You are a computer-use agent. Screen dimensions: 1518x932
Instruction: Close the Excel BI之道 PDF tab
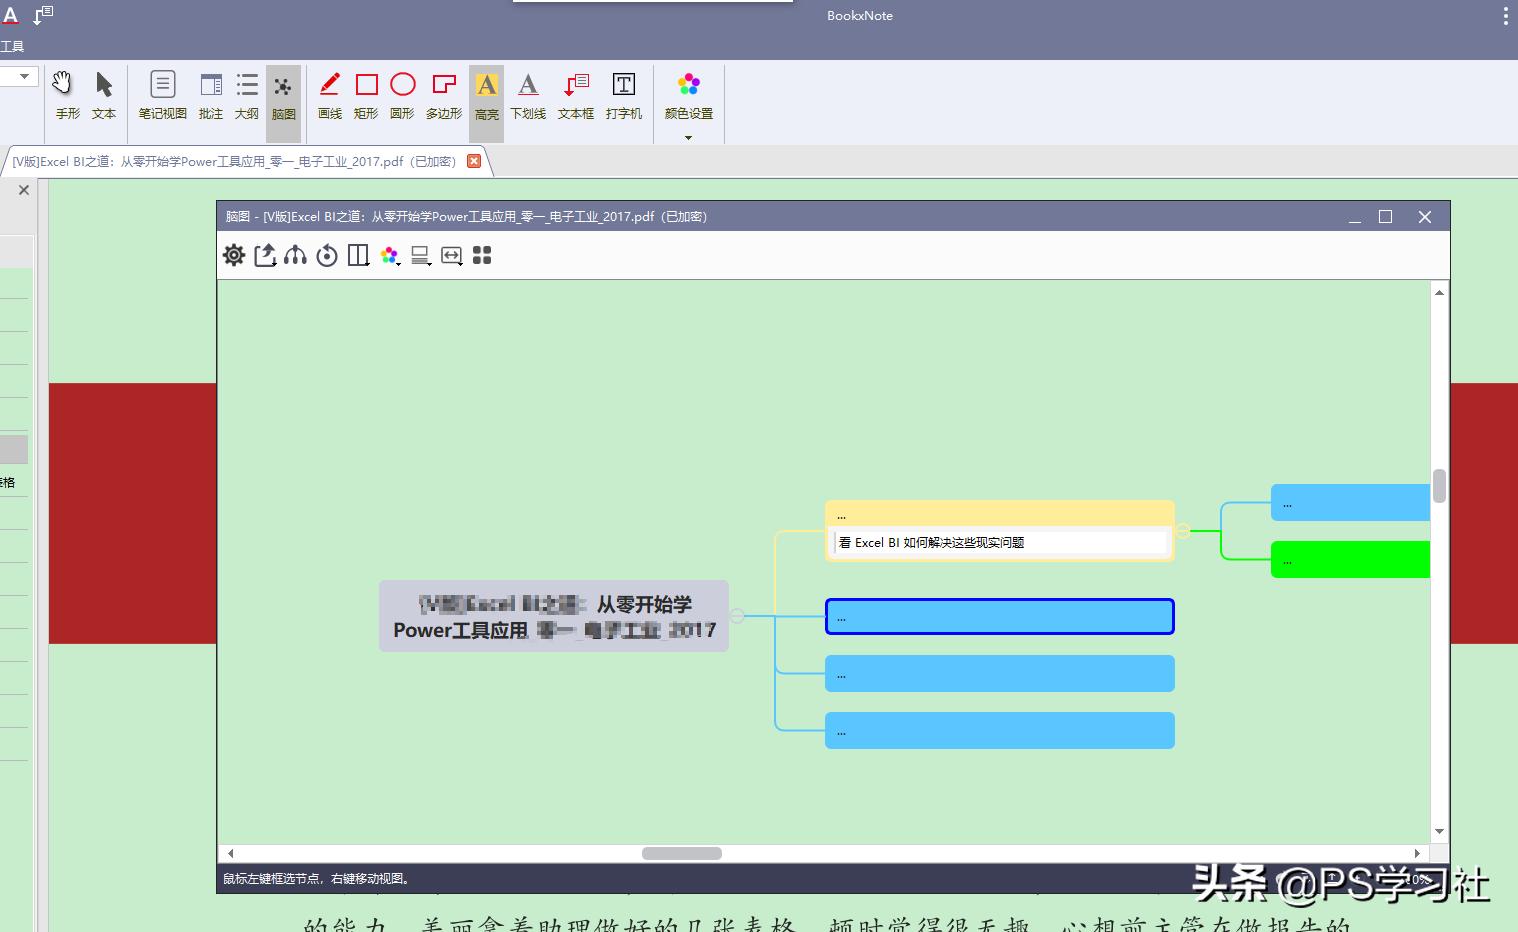click(474, 161)
